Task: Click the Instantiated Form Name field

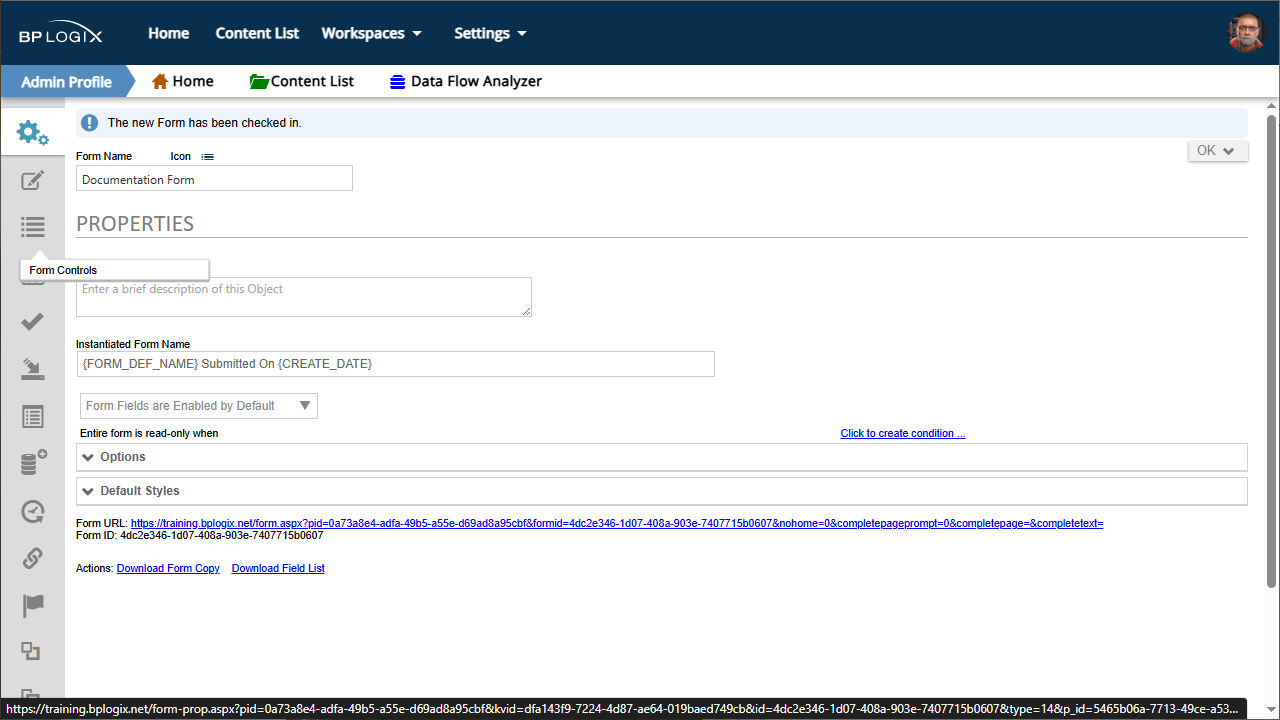Action: pyautogui.click(x=395, y=364)
